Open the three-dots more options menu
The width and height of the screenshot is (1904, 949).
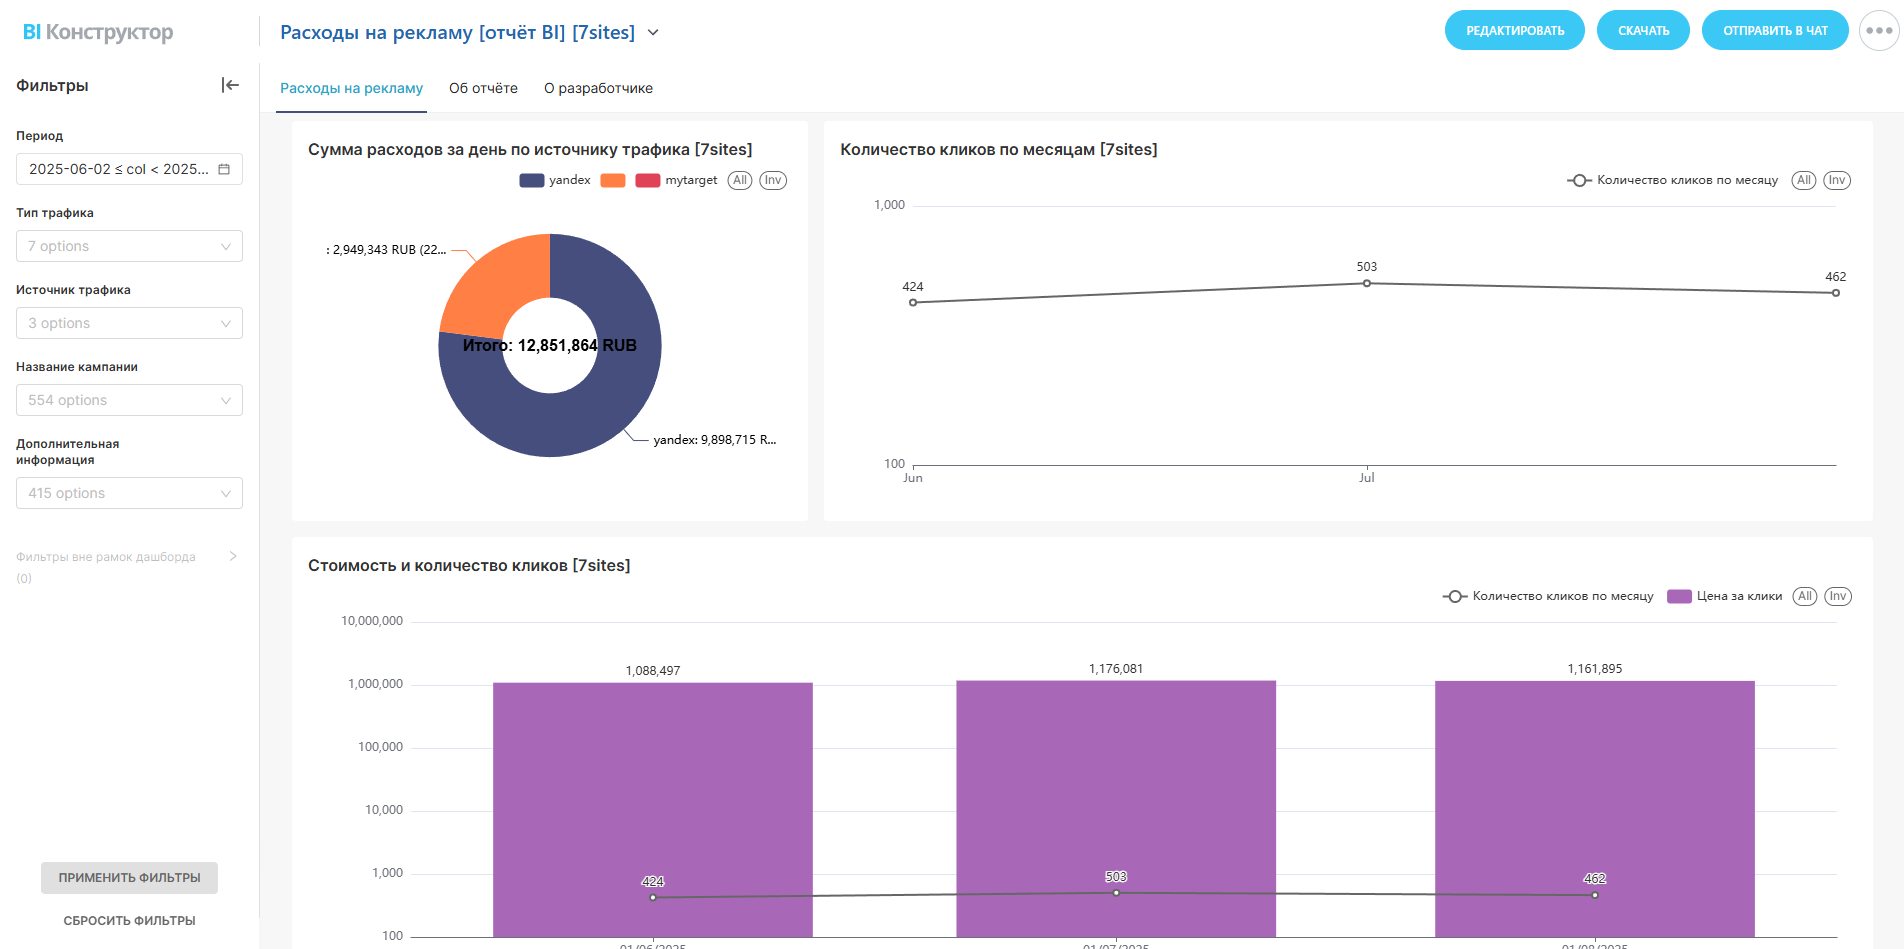1879,31
